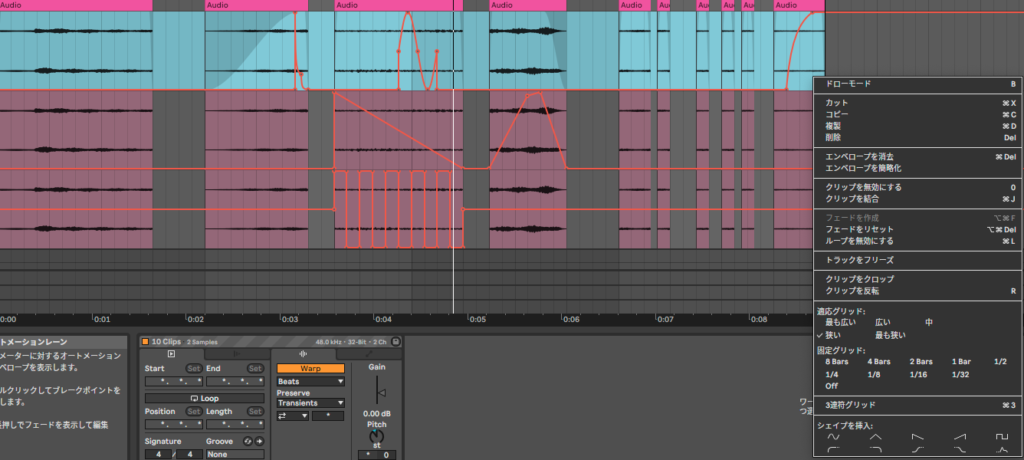Click the Groove None field

(x=235, y=454)
